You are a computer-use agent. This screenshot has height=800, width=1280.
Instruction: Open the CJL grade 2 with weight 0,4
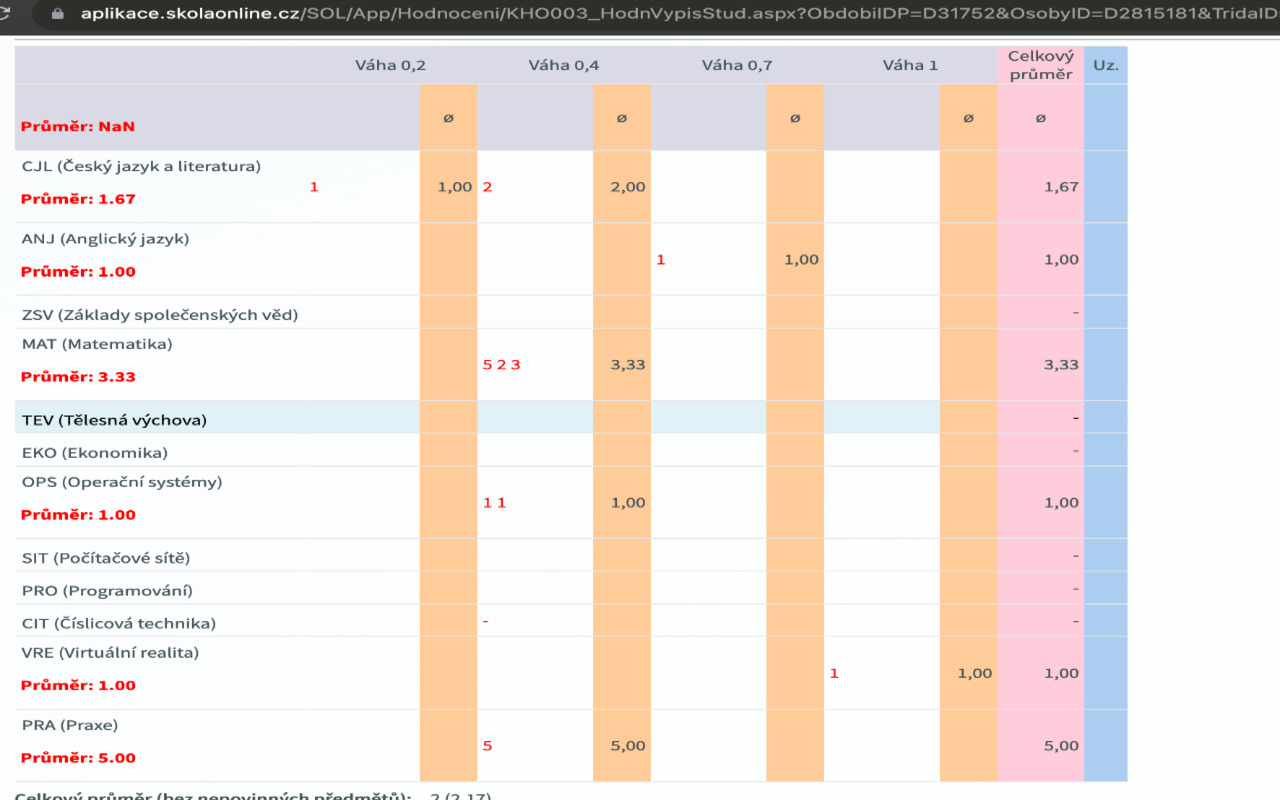point(487,187)
